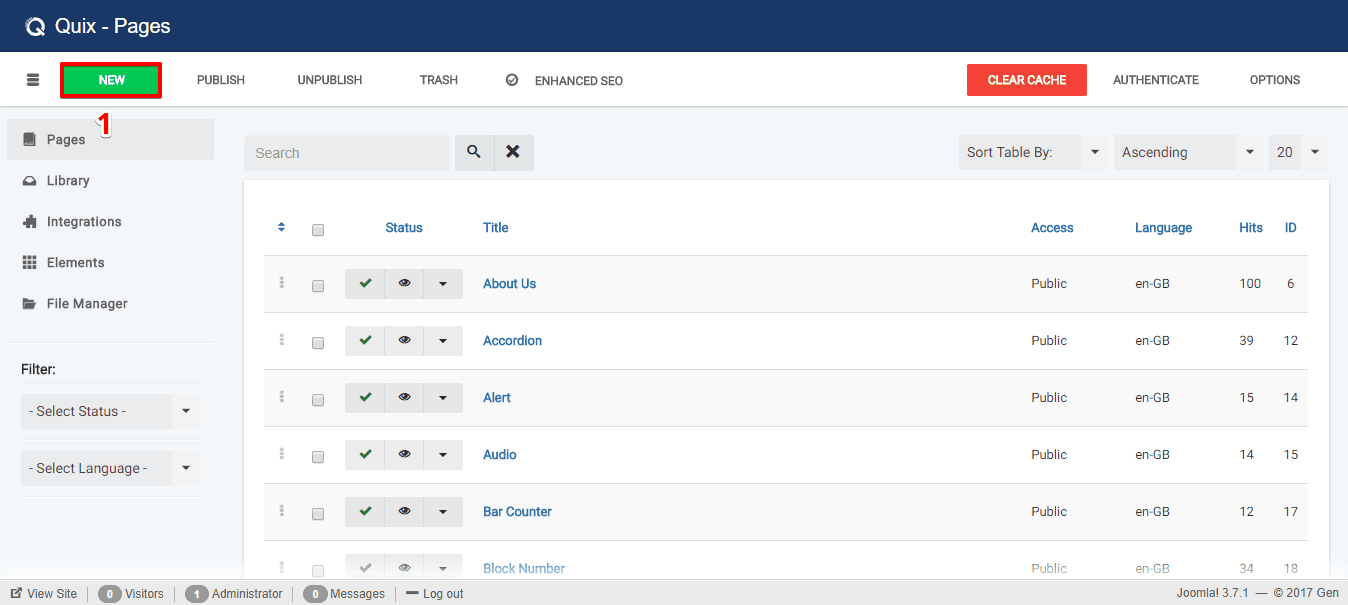This screenshot has width=1348, height=605.
Task: Open the Select Language filter
Action: pos(110,468)
